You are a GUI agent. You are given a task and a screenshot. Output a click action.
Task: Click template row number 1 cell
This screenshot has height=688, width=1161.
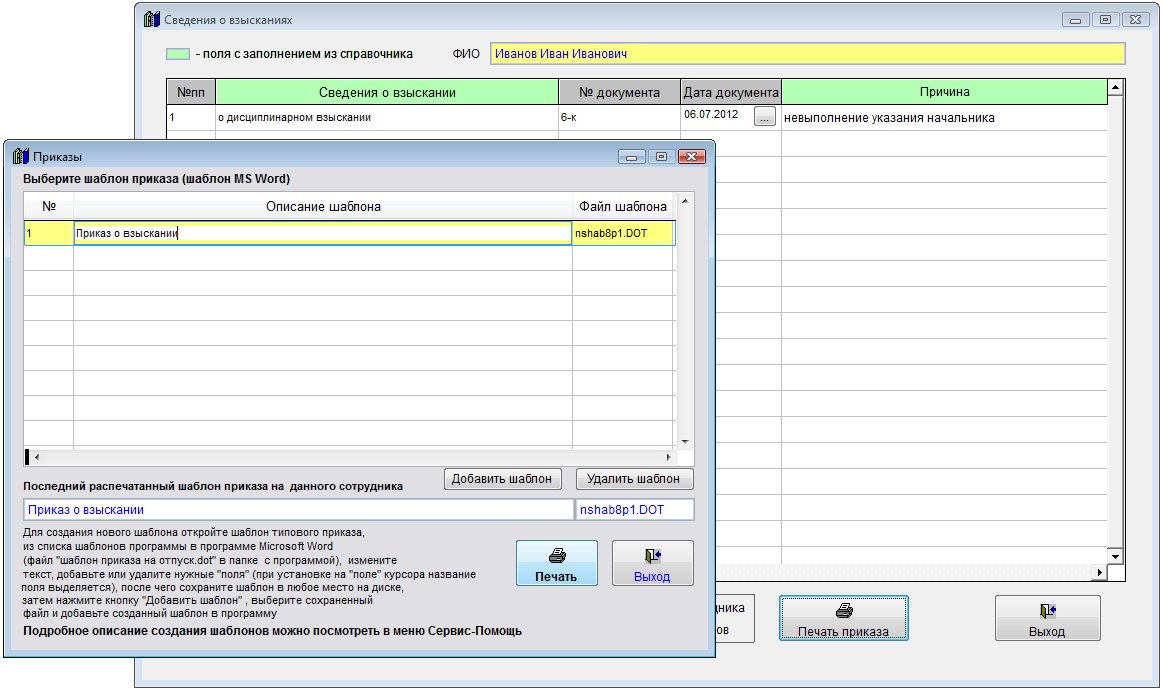point(49,233)
